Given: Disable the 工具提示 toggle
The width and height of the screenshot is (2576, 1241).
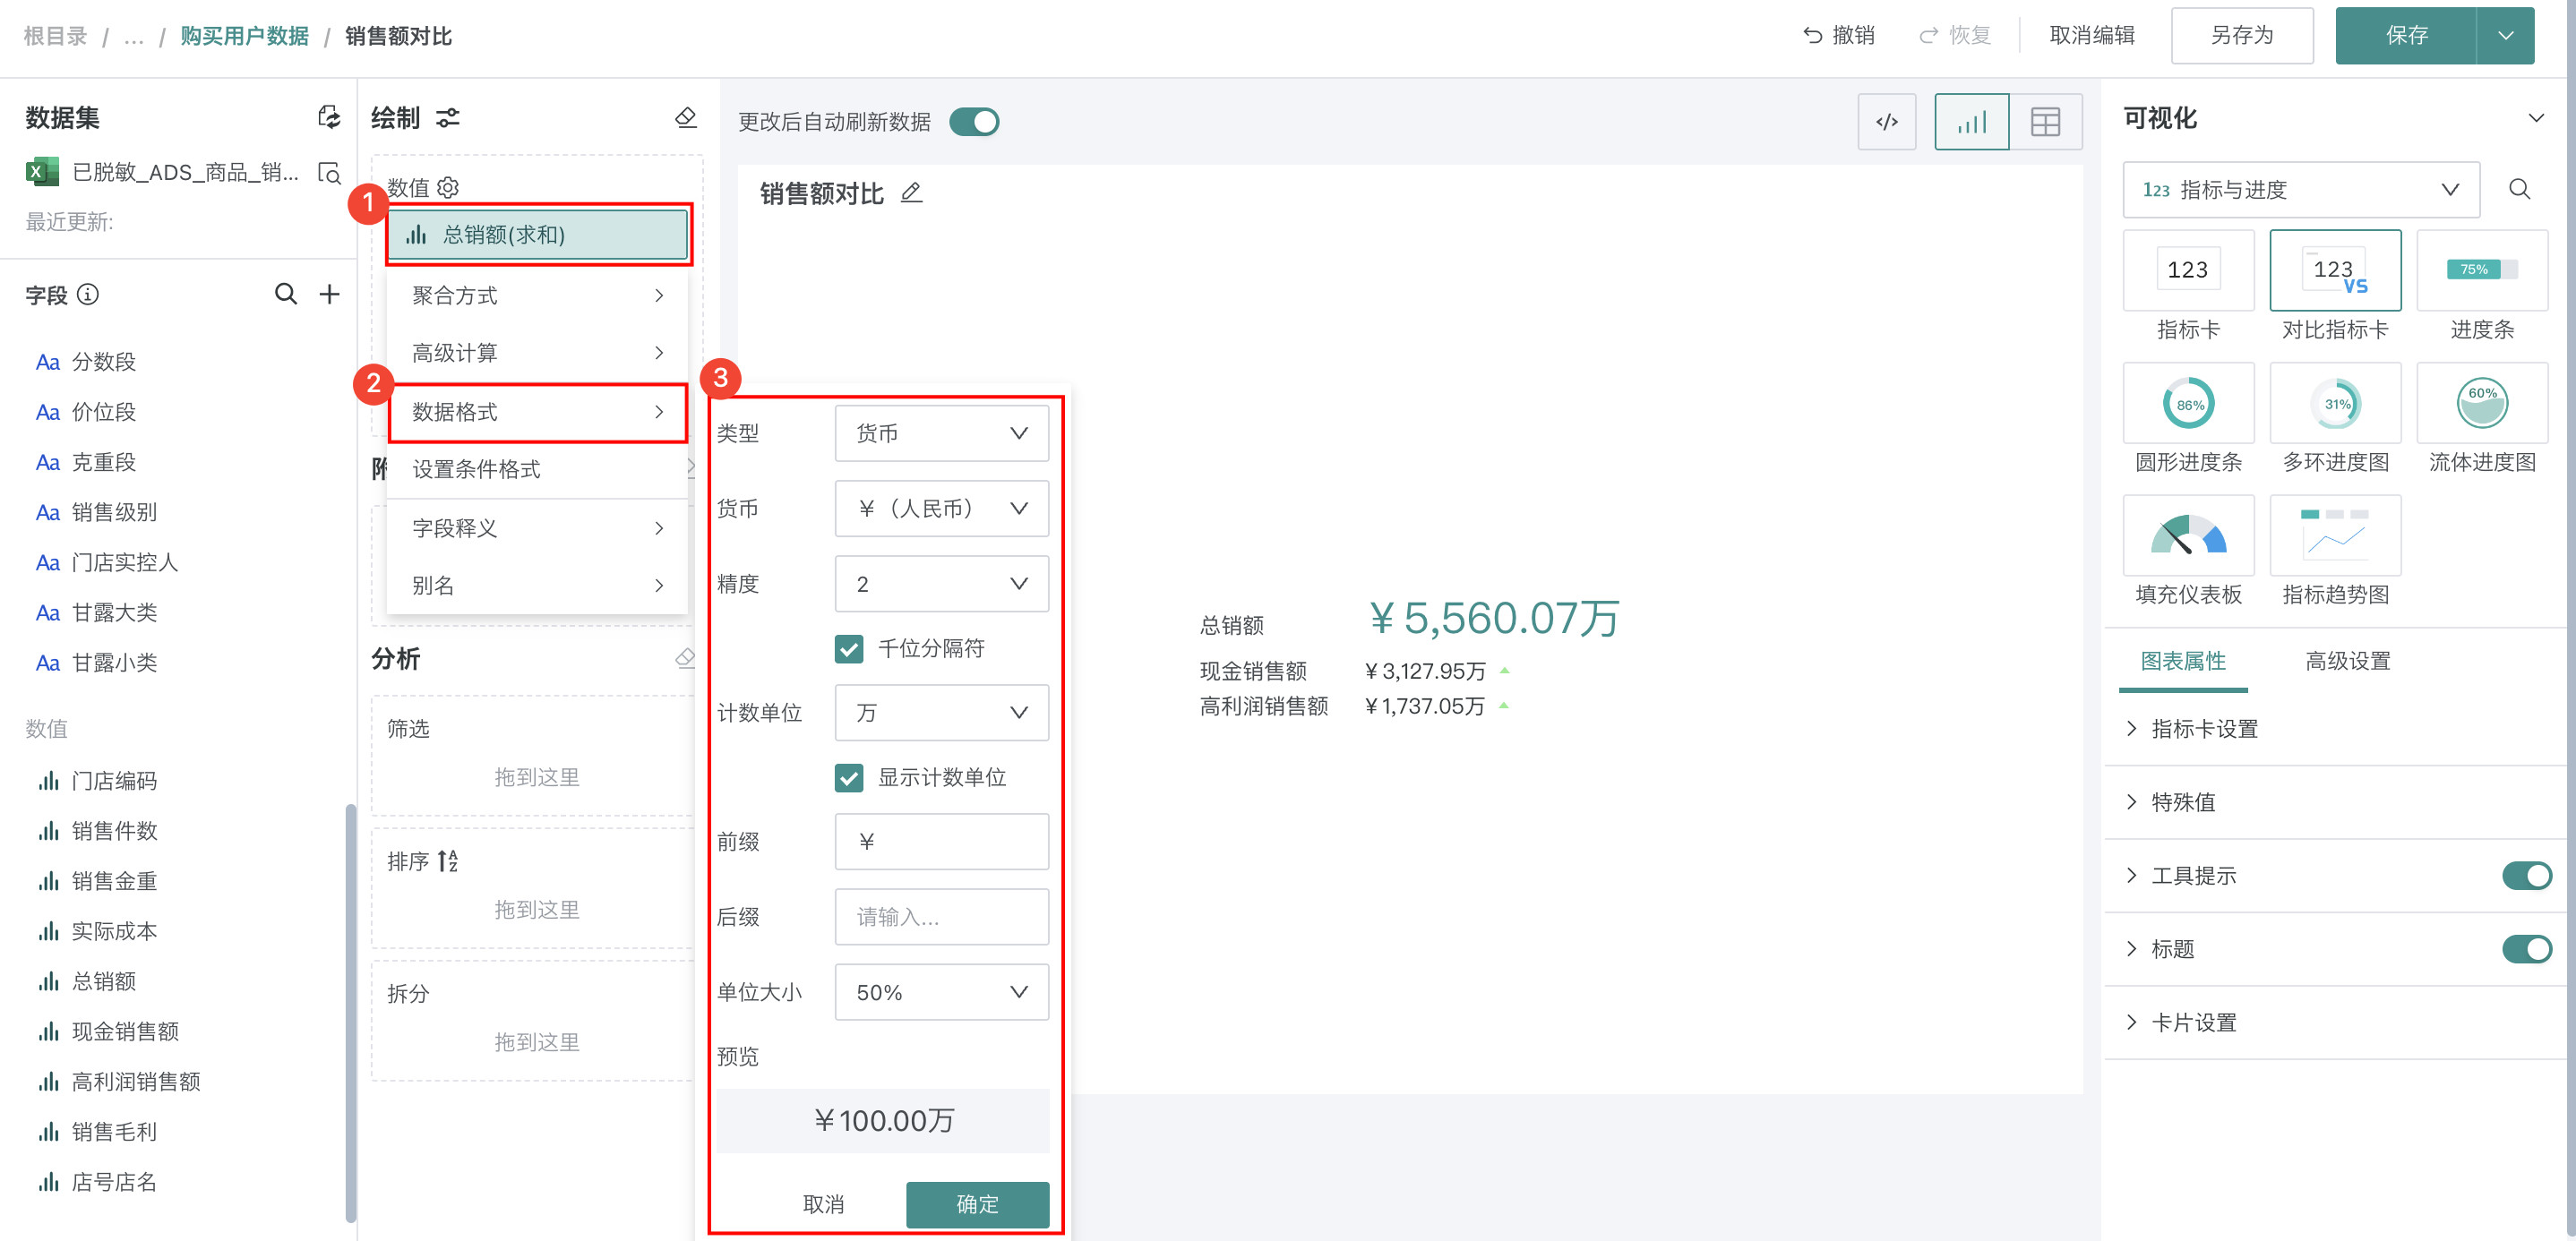Looking at the screenshot, I should [2526, 875].
